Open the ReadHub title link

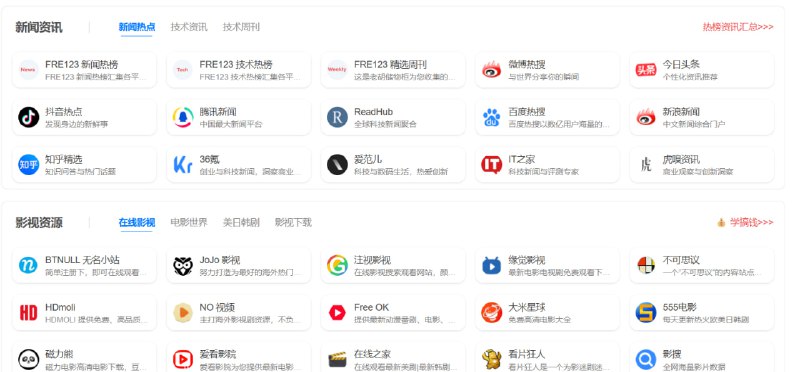tap(373, 112)
